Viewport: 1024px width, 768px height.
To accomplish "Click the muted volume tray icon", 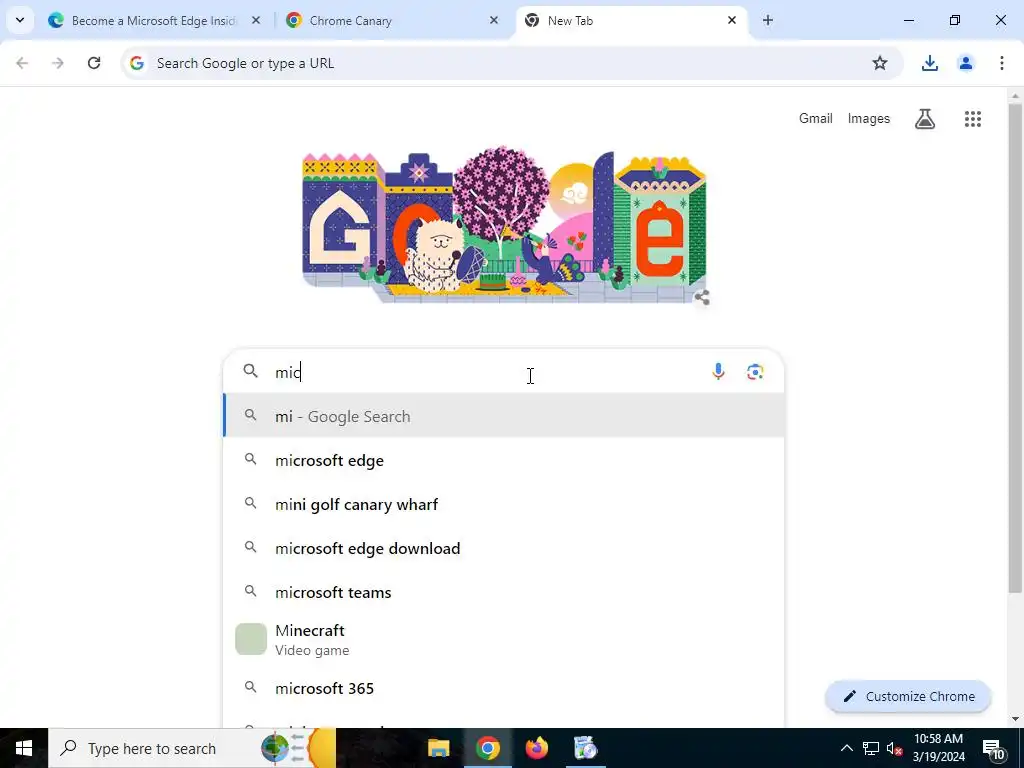I will point(894,748).
